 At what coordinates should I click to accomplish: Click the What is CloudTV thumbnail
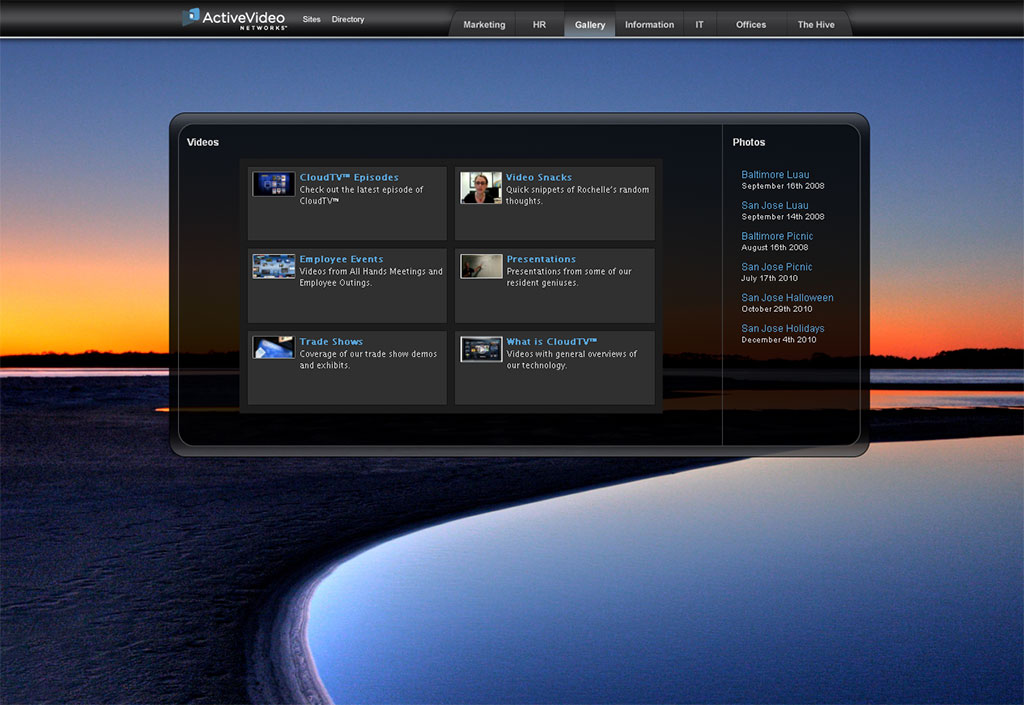(x=481, y=349)
